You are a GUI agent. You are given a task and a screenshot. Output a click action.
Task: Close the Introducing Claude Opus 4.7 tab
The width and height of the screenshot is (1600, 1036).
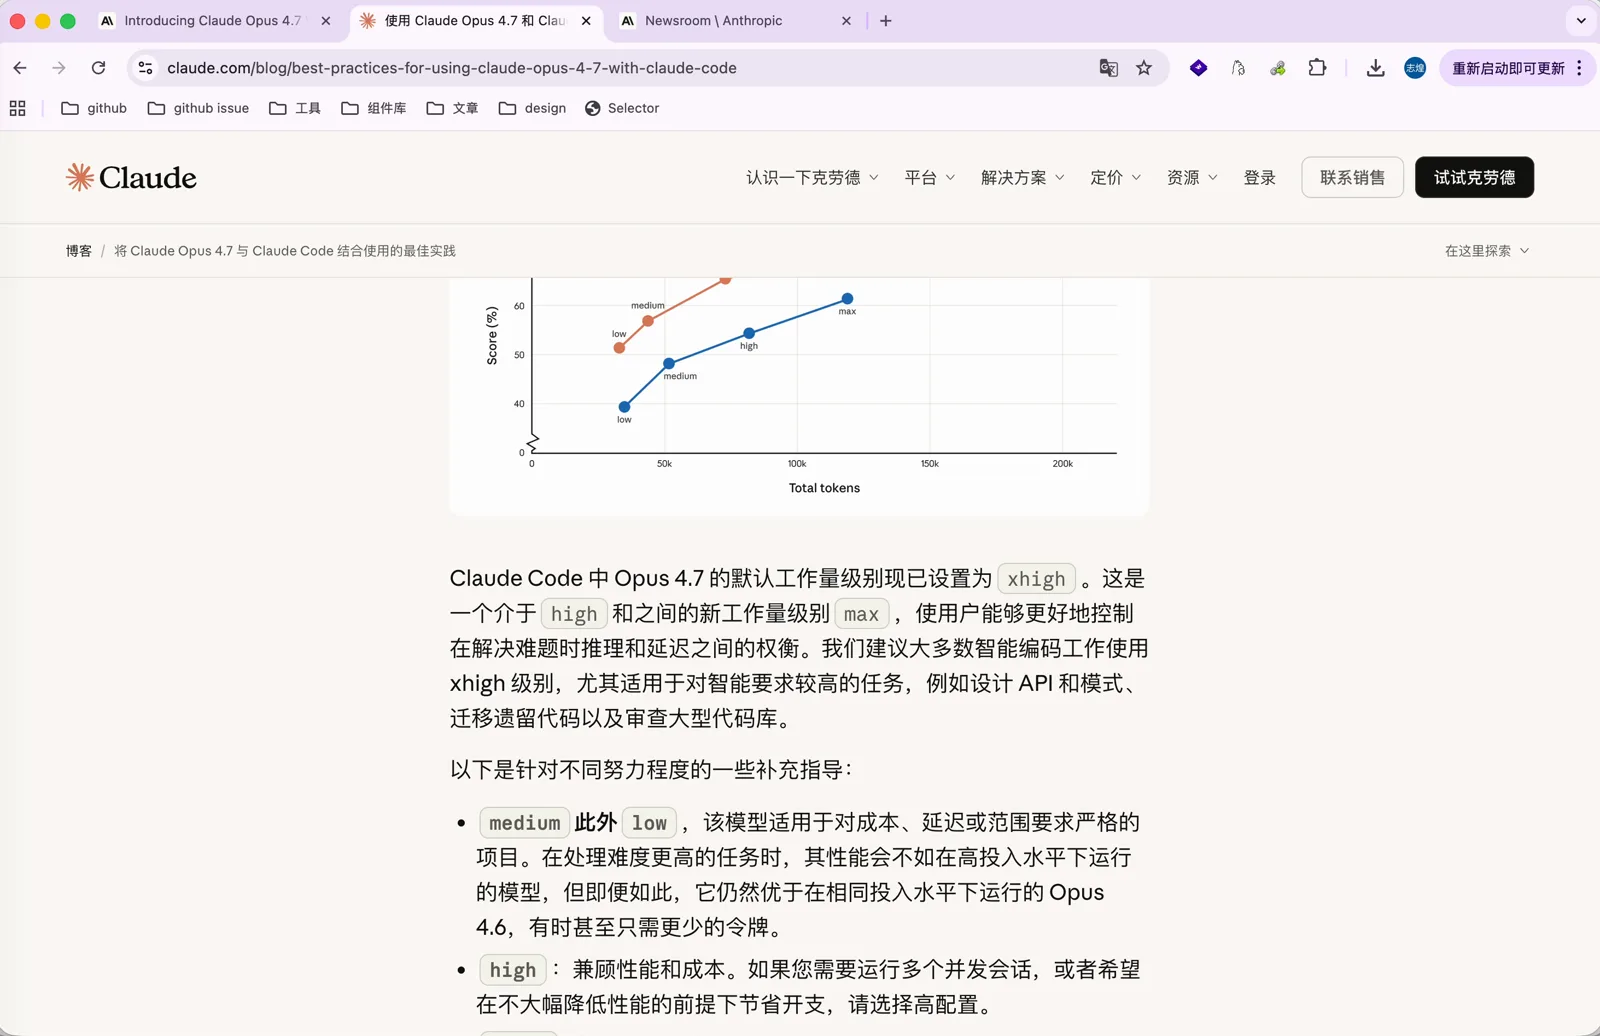point(325,20)
